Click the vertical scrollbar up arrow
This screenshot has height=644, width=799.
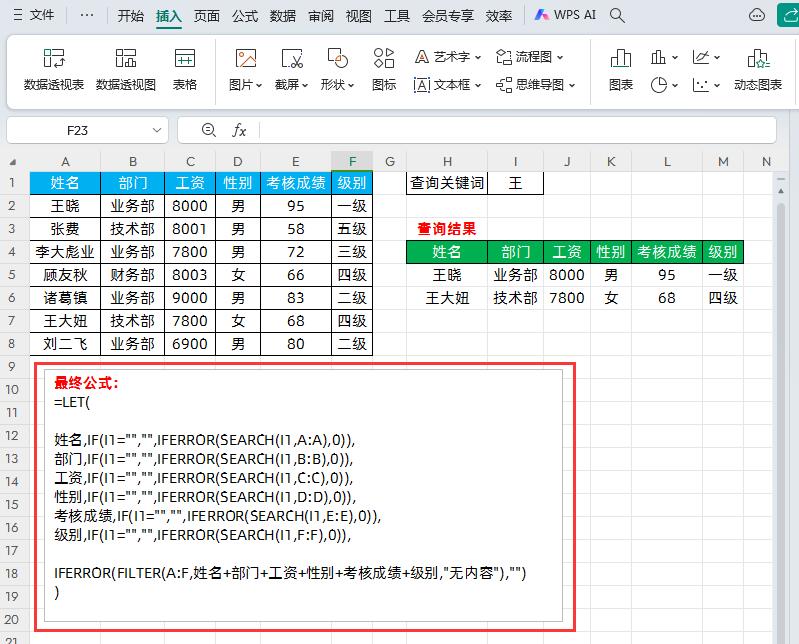[781, 191]
